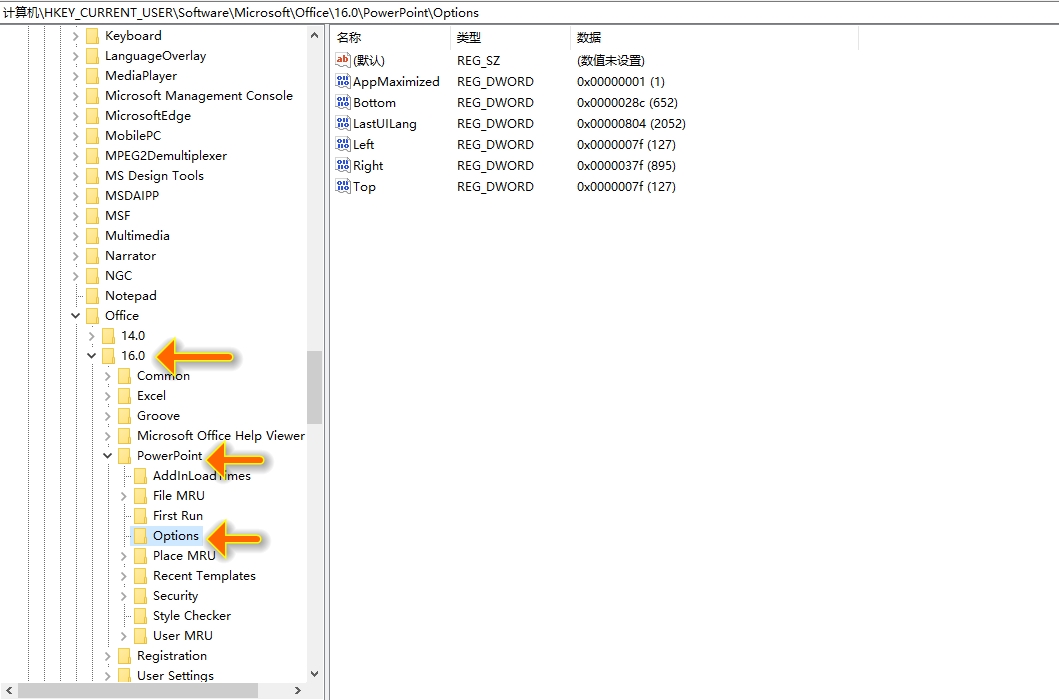Click the Top value's binary icon

(x=341, y=186)
